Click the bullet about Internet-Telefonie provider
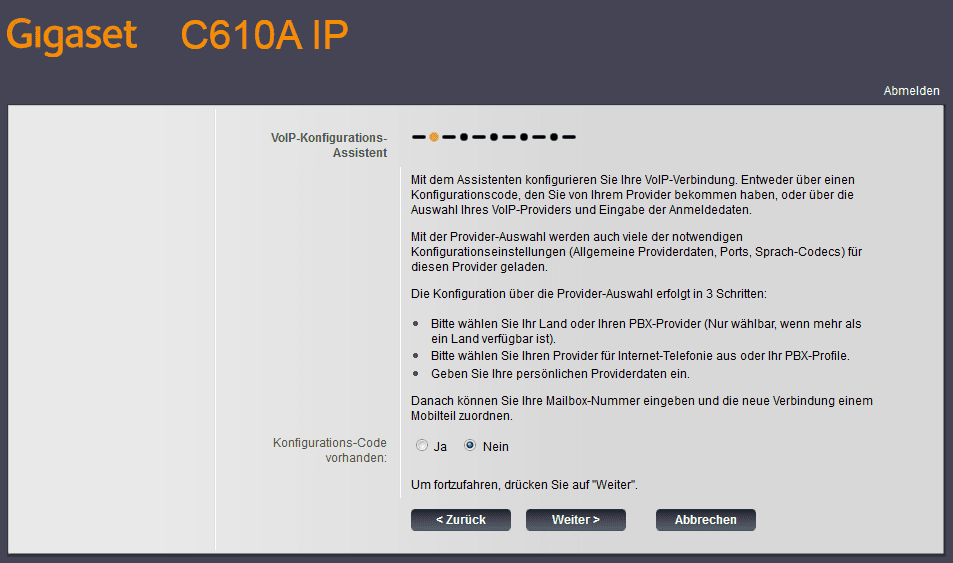Screen dimensions: 953x563 pyautogui.click(x=640, y=356)
